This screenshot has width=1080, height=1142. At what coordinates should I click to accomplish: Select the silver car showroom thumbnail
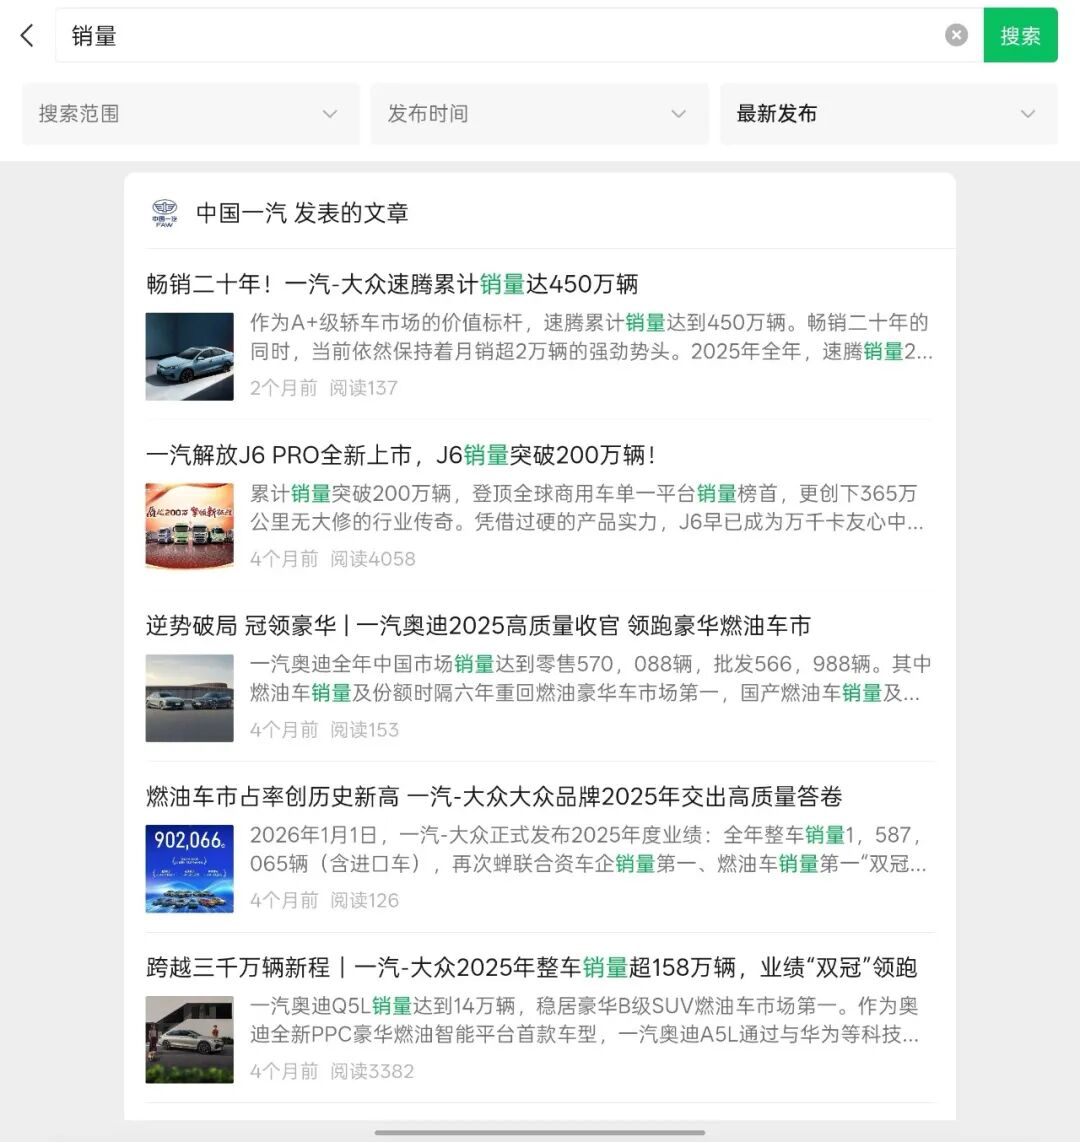click(189, 1039)
